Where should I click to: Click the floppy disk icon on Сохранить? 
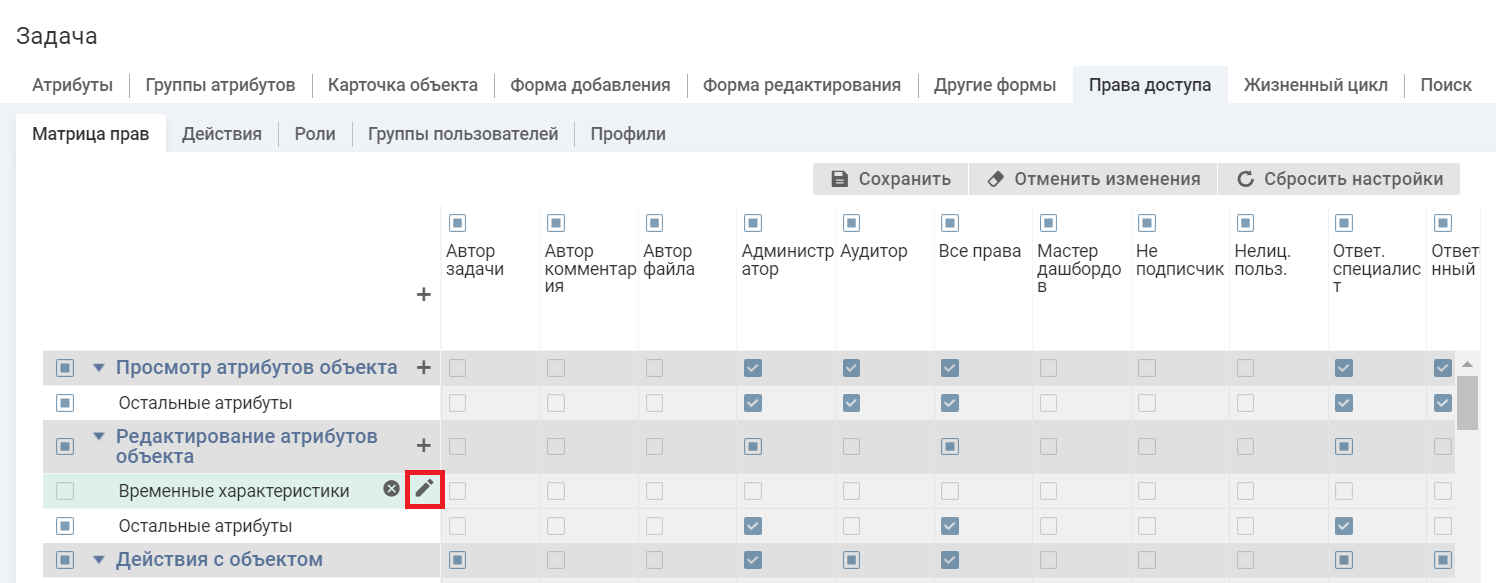[x=840, y=179]
